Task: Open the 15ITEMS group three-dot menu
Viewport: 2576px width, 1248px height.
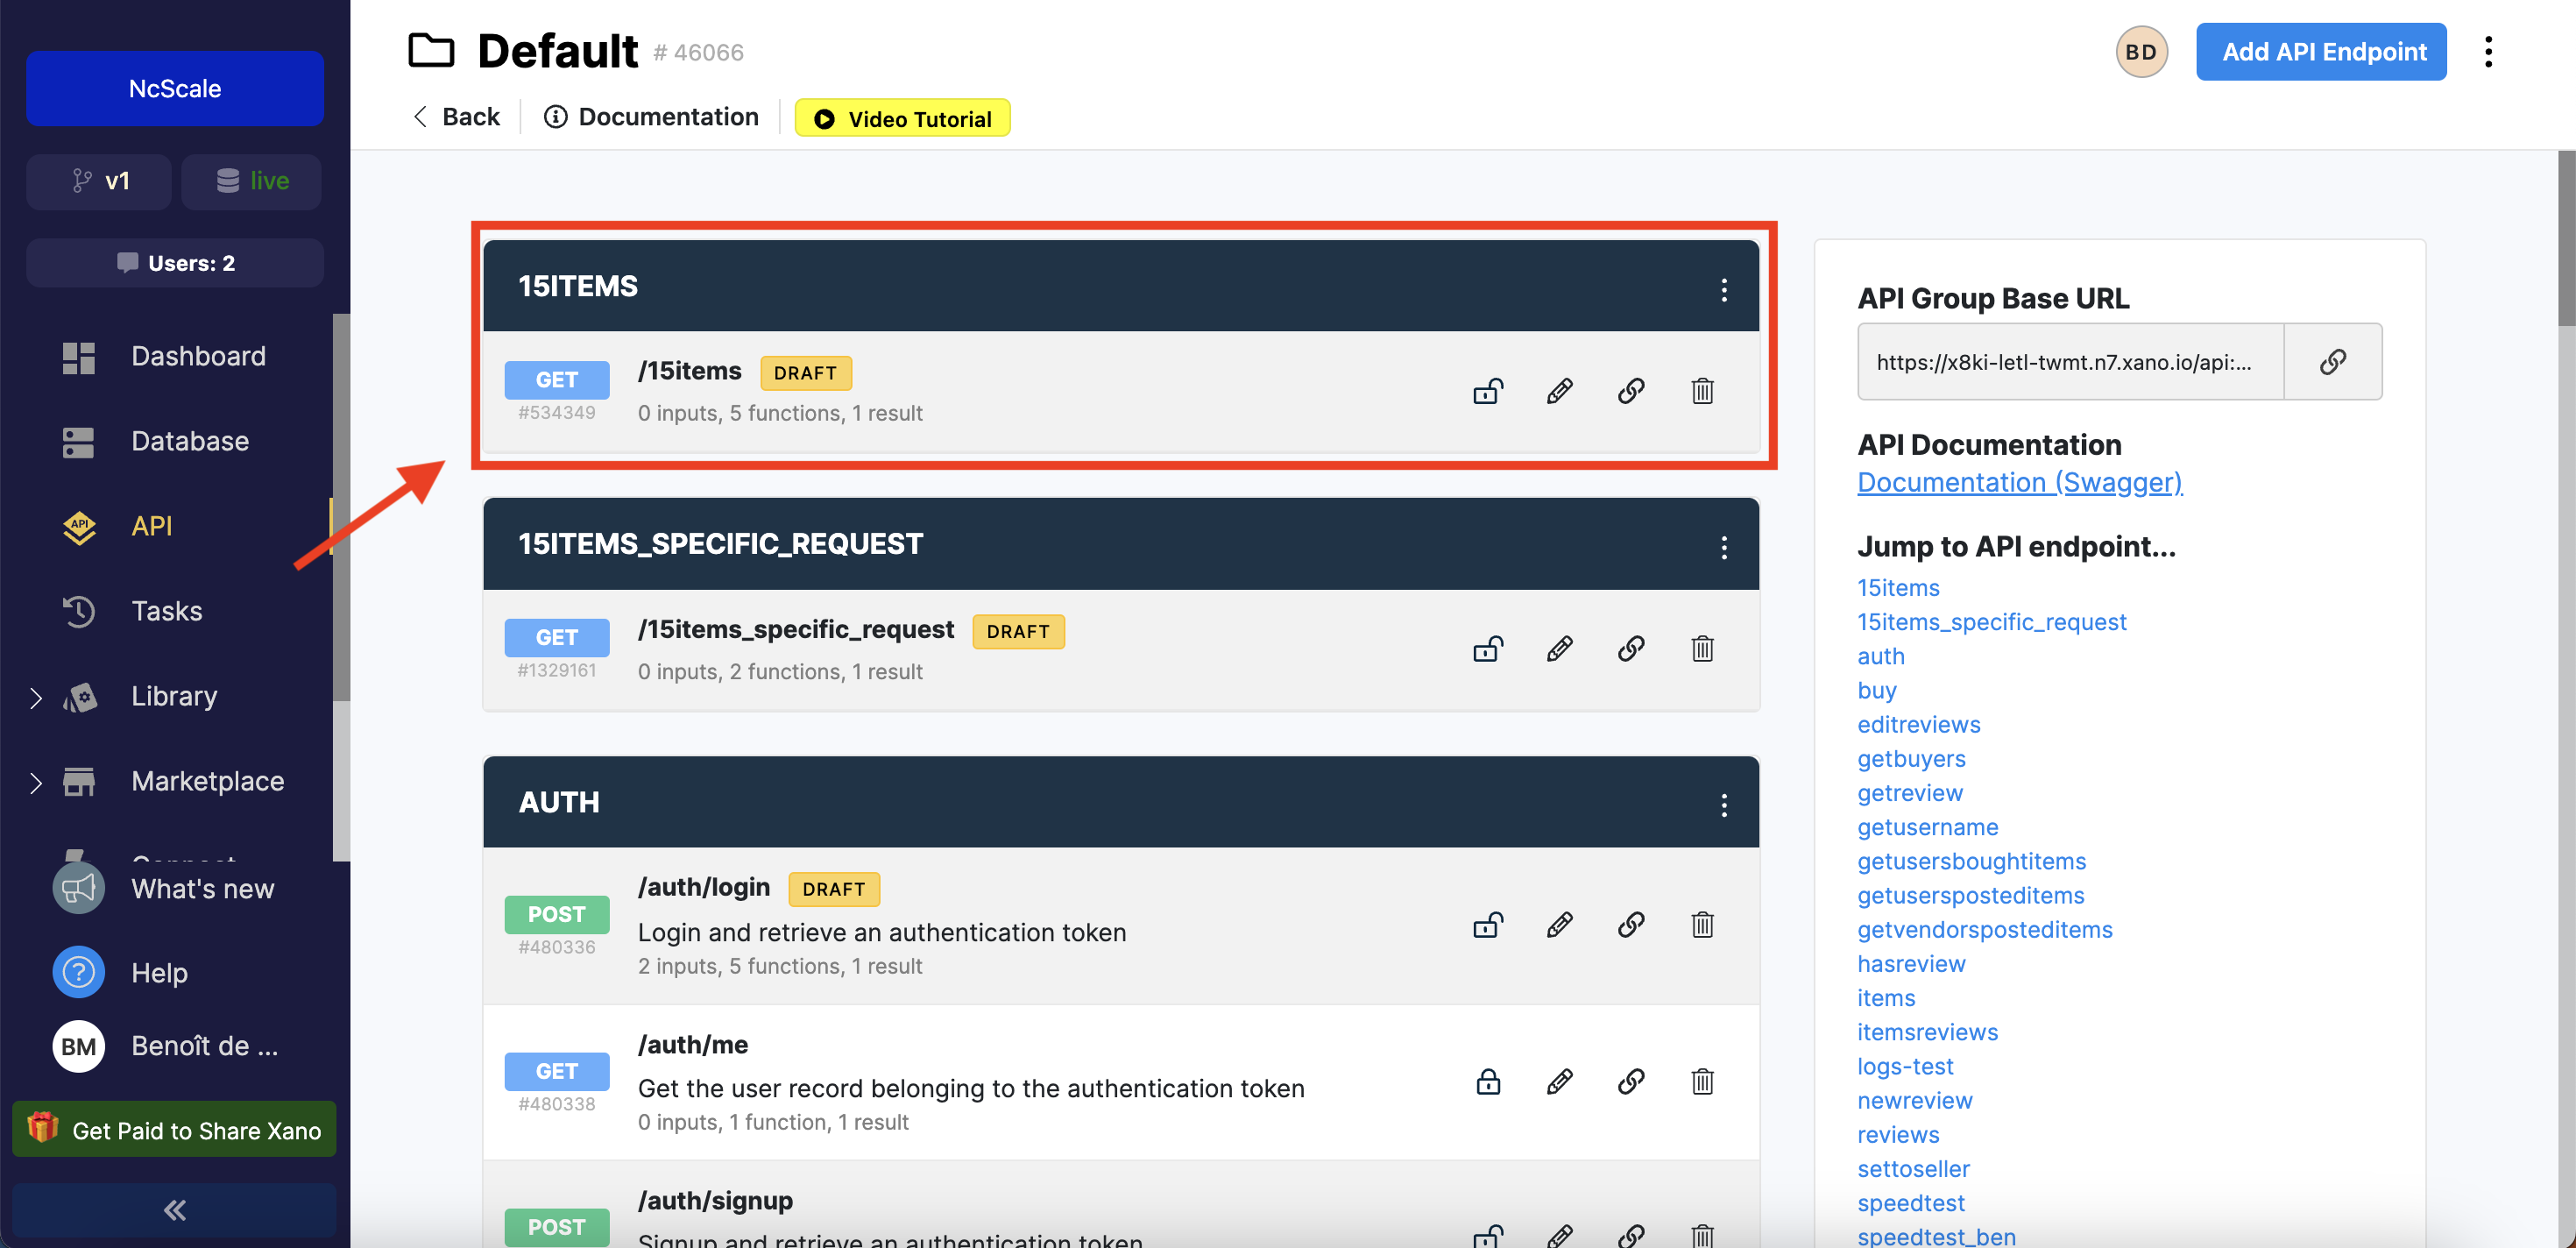Action: [x=1723, y=290]
